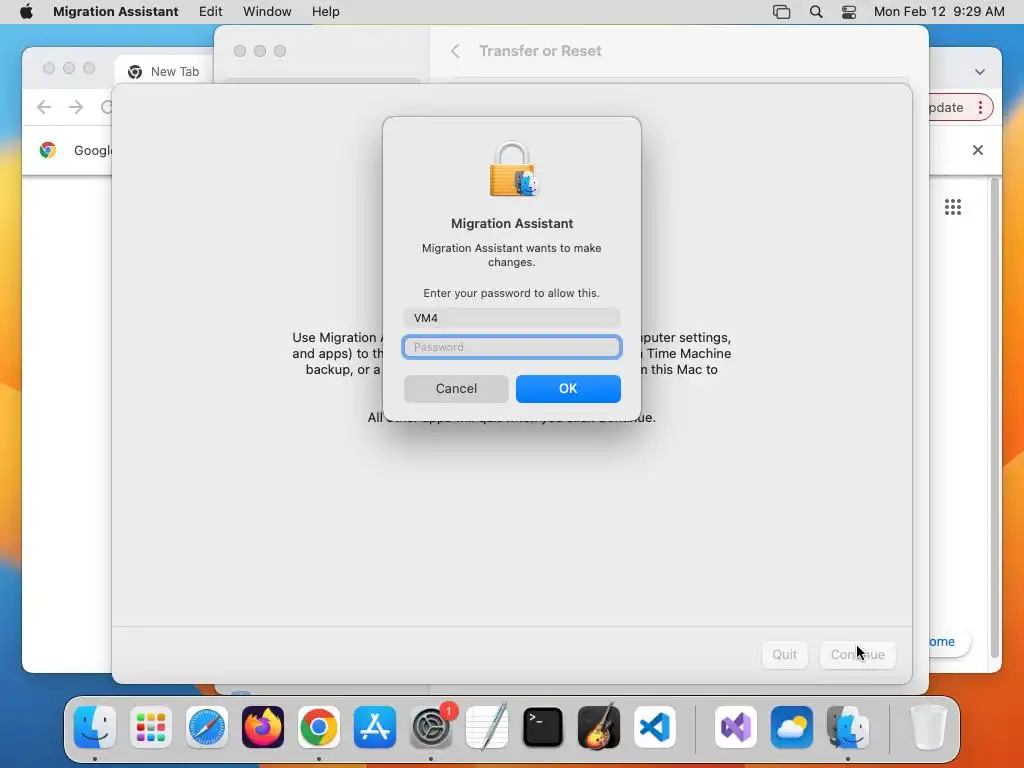Open Finder from the Dock
This screenshot has height=768, width=1024.
[95, 727]
